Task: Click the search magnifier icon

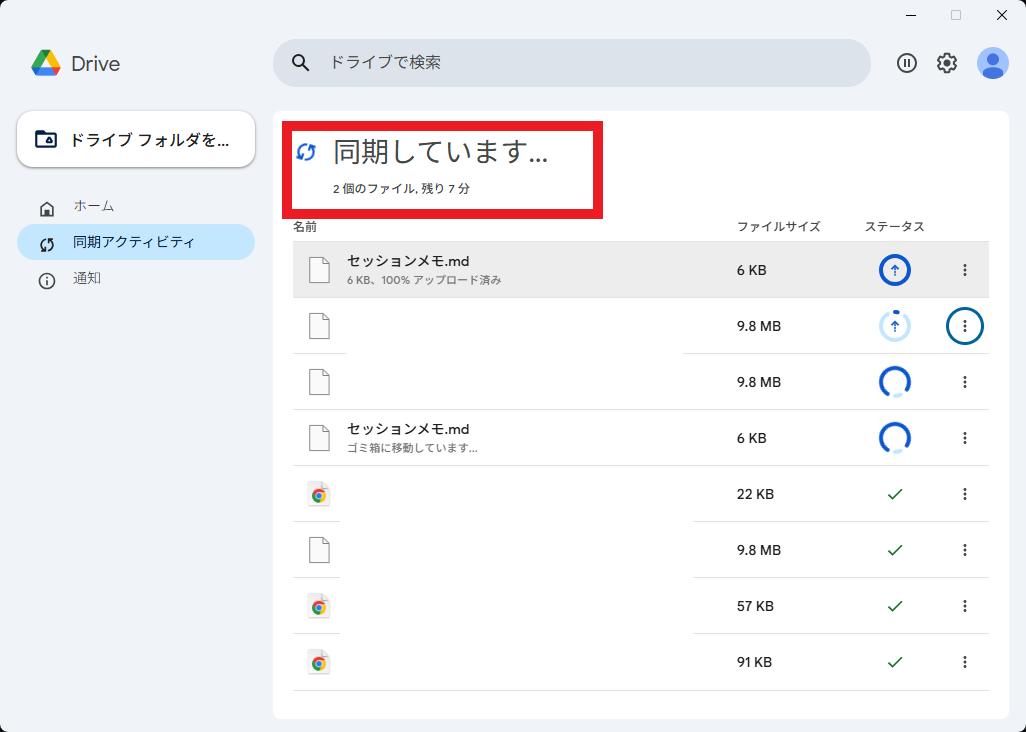Action: tap(300, 62)
